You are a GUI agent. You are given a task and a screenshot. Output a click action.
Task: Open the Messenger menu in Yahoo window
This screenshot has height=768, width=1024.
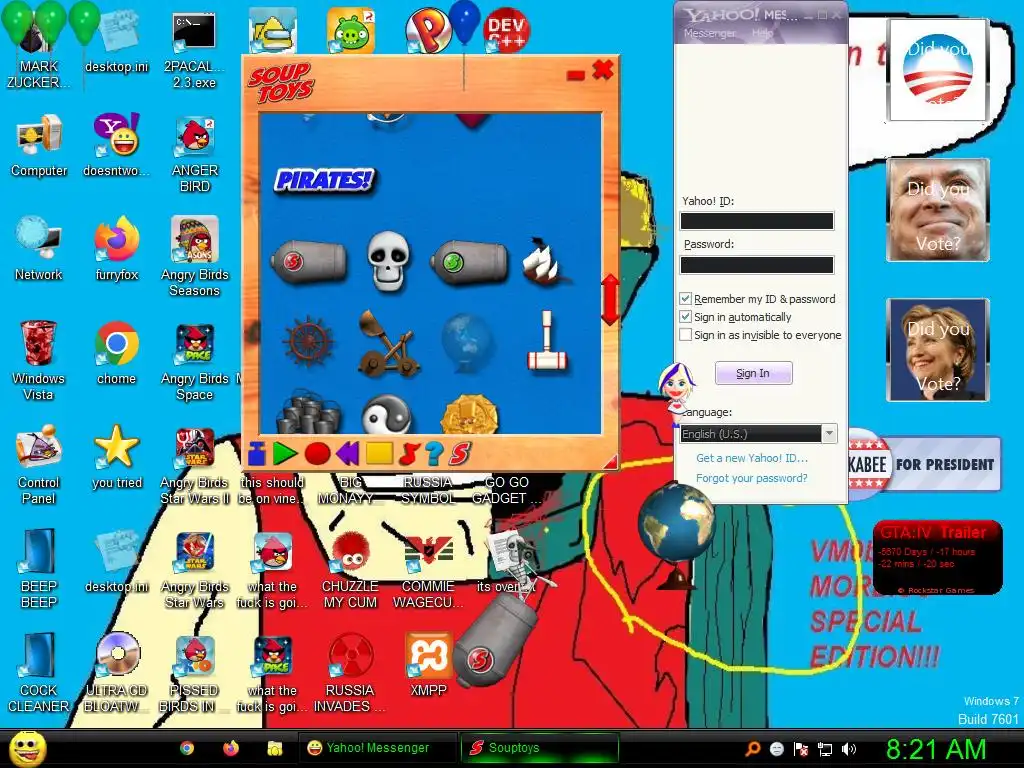point(709,33)
